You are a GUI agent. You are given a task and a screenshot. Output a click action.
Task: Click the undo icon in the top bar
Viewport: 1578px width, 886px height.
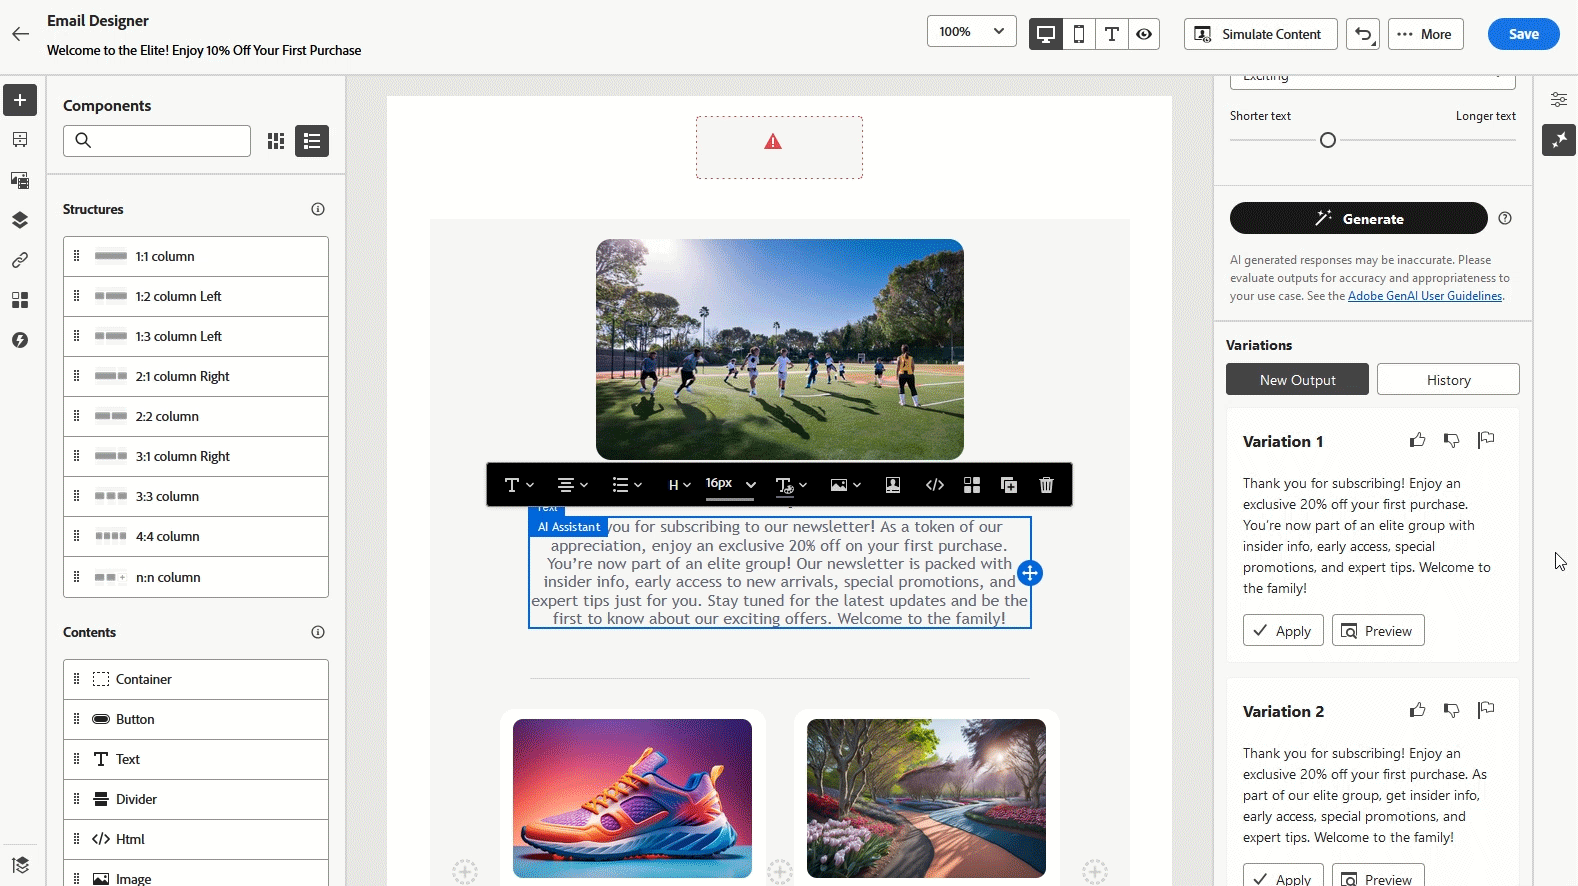coord(1363,34)
